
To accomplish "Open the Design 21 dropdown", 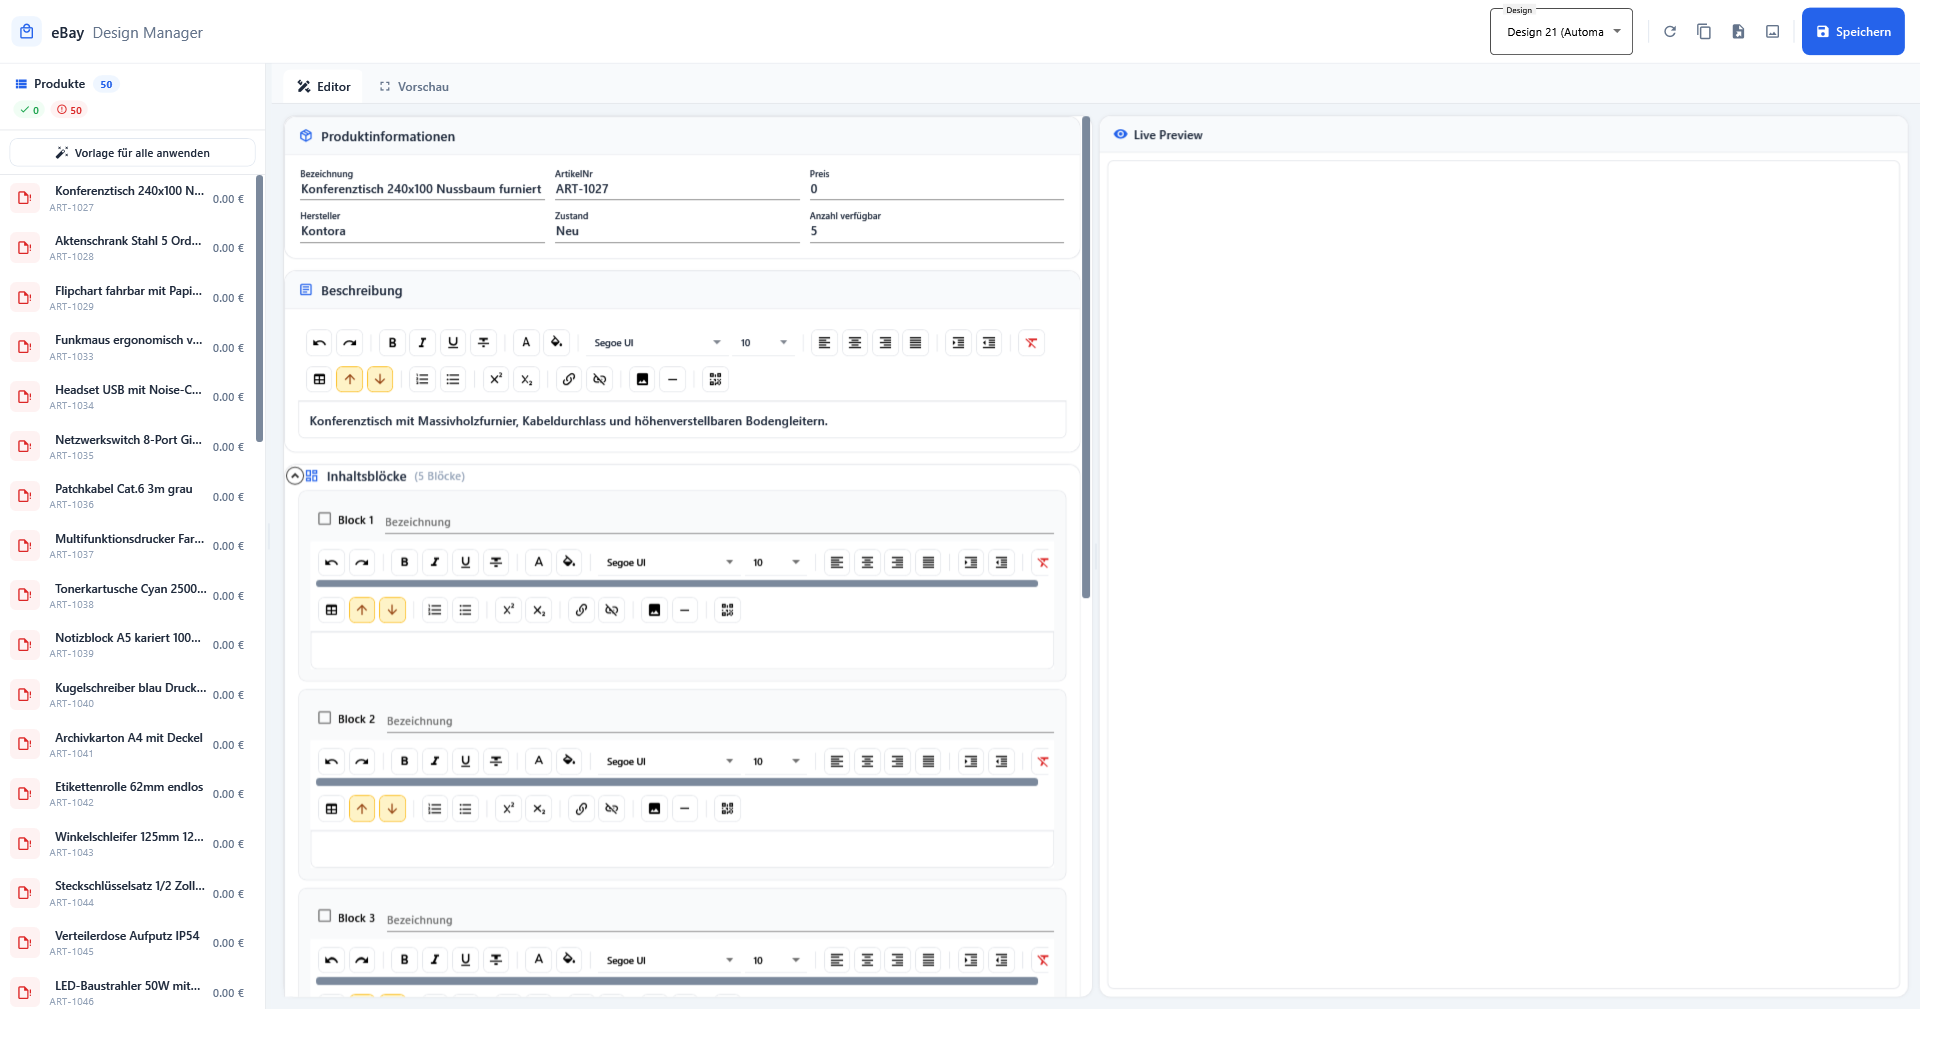I will (1561, 32).
